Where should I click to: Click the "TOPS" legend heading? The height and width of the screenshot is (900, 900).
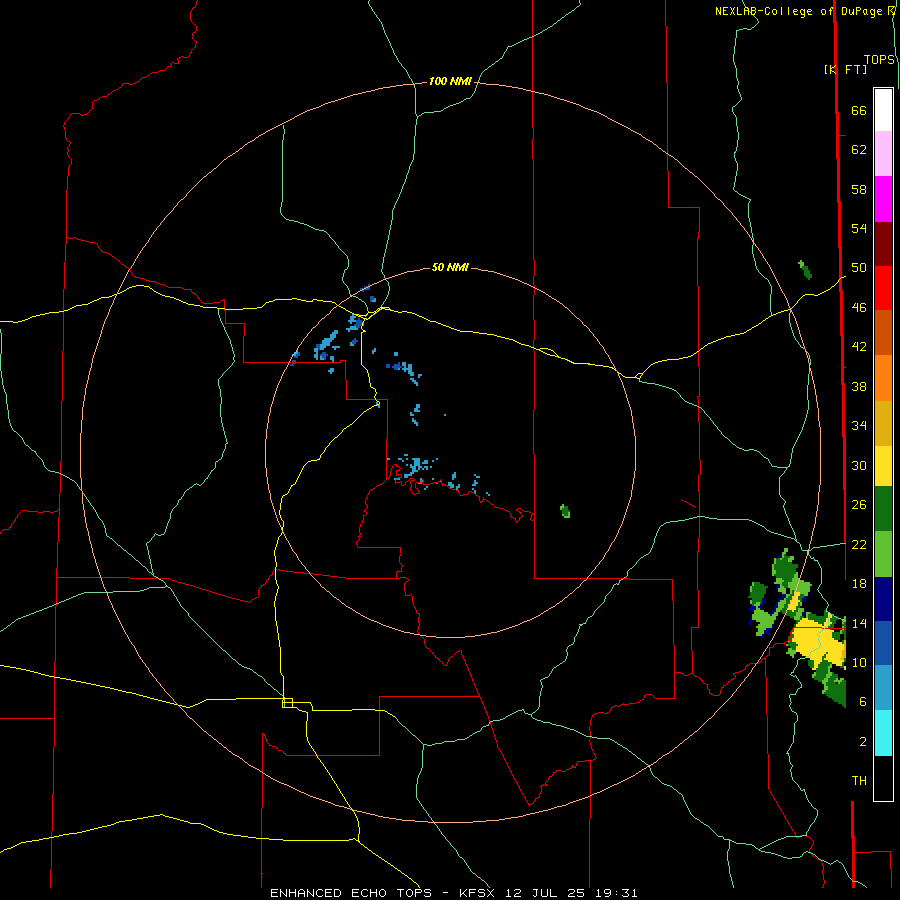pyautogui.click(x=879, y=60)
